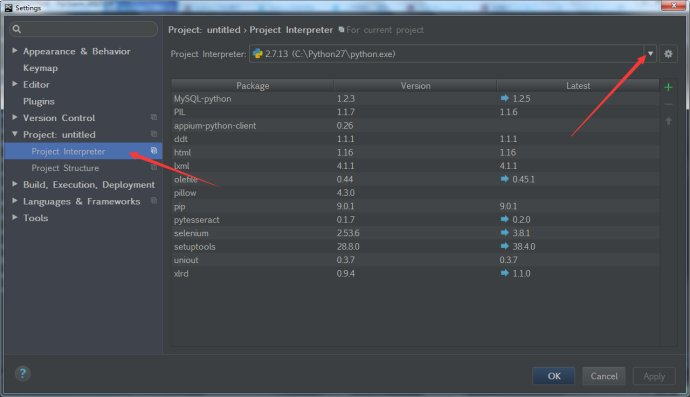Click the search magnifier icon
This screenshot has width=690, height=397.
coord(17,29)
